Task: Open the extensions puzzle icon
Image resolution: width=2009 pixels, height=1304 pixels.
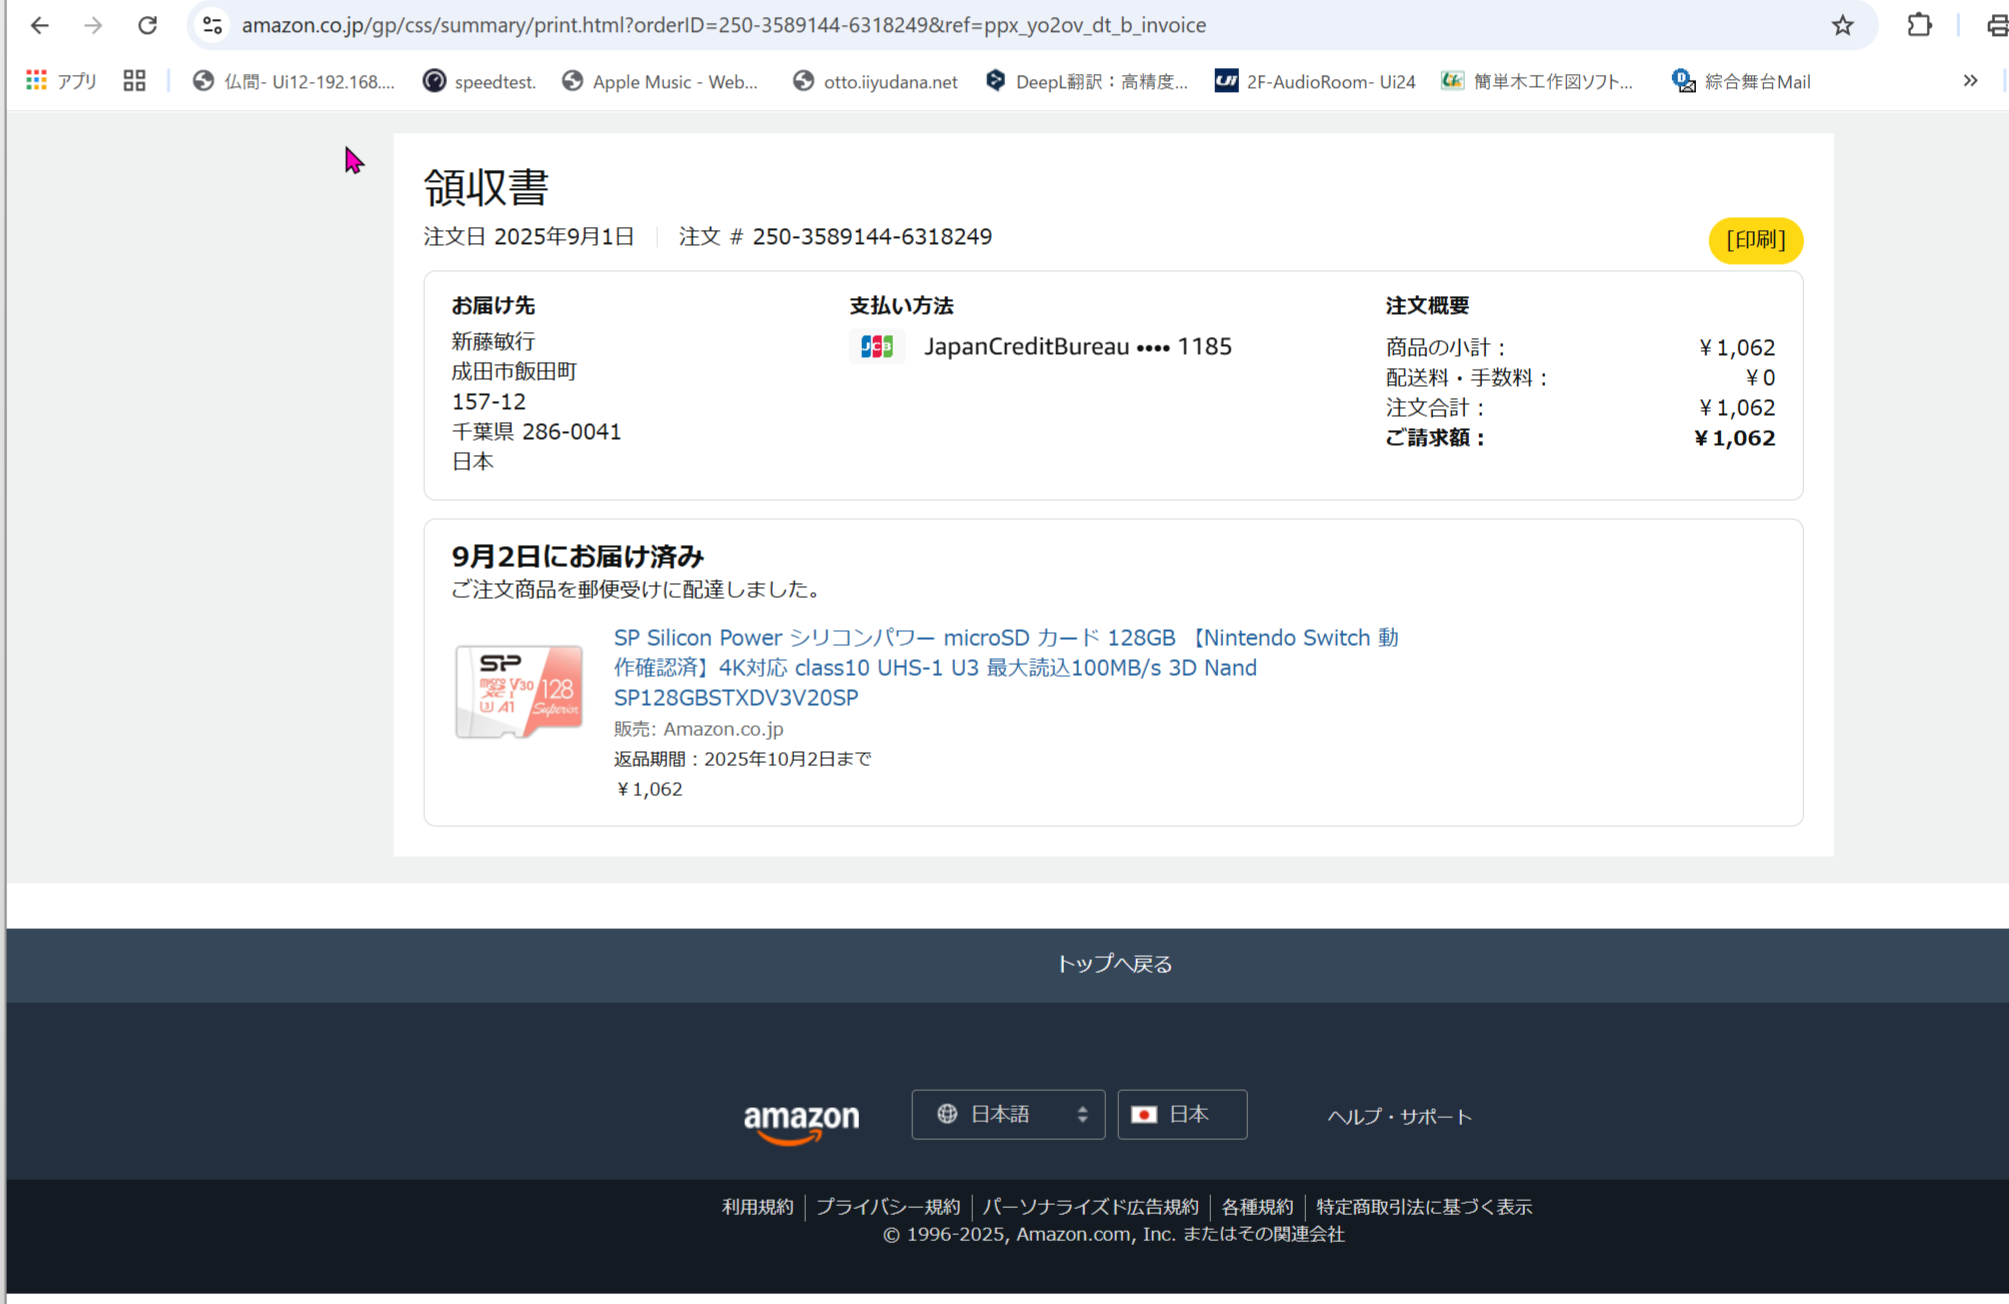Action: click(1919, 25)
